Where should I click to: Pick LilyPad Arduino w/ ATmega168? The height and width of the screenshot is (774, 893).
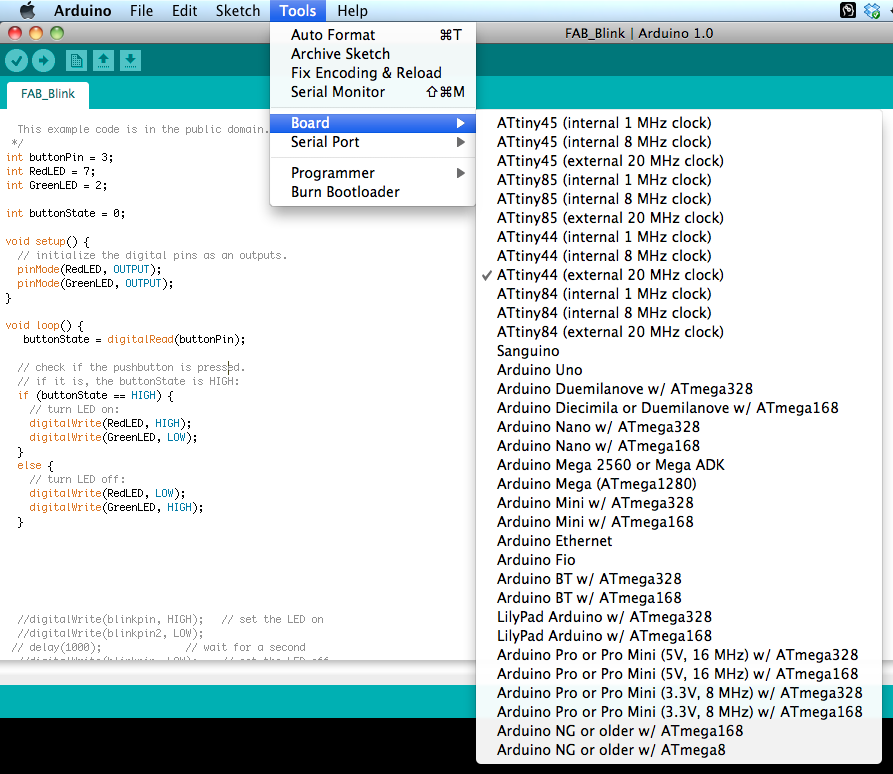pyautogui.click(x=678, y=636)
